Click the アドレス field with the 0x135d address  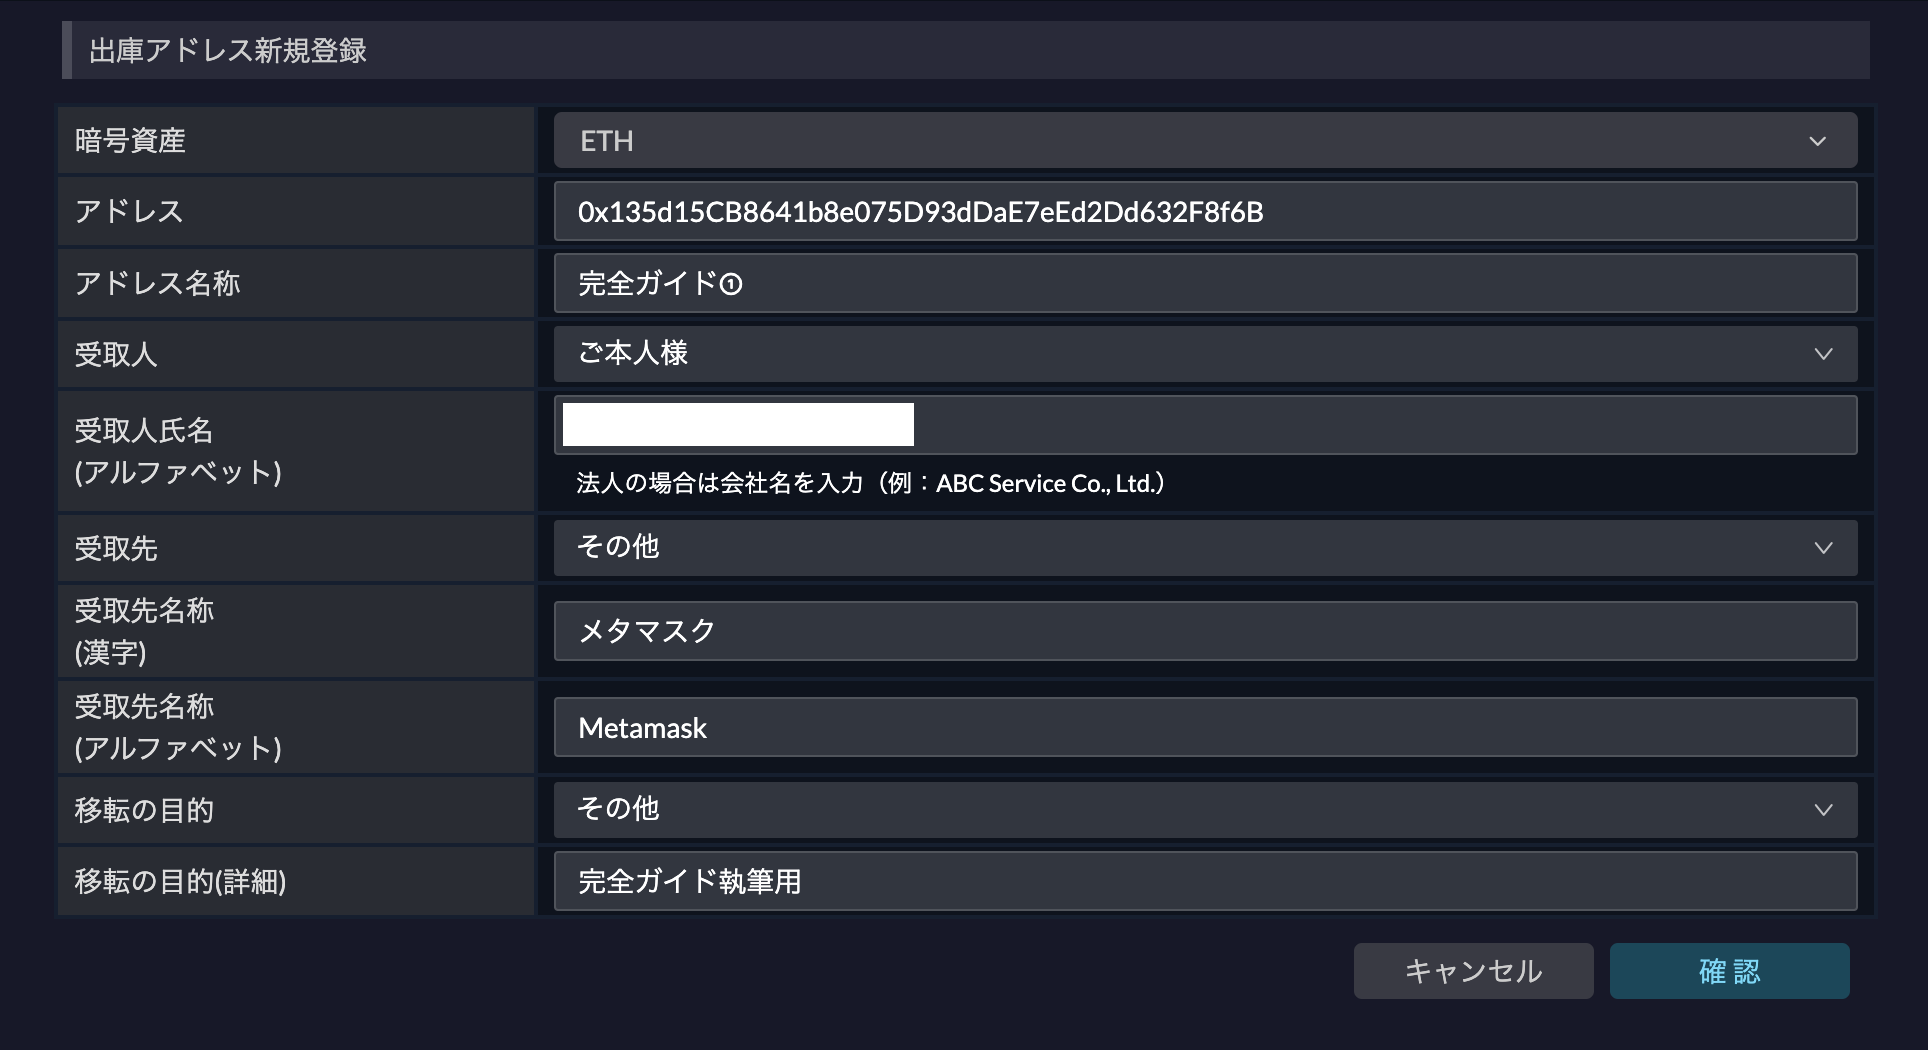point(1205,212)
